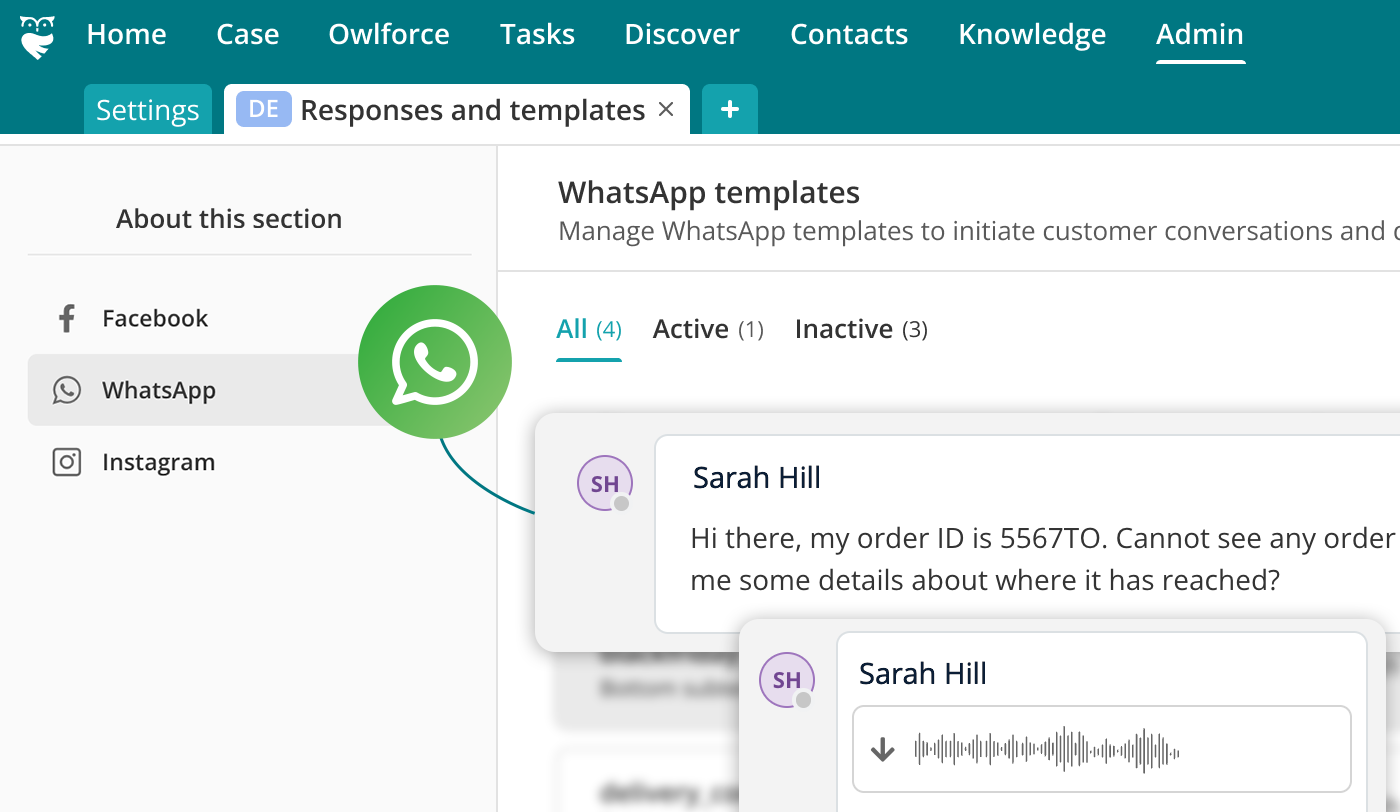Open the Admin menu

[x=1199, y=33]
